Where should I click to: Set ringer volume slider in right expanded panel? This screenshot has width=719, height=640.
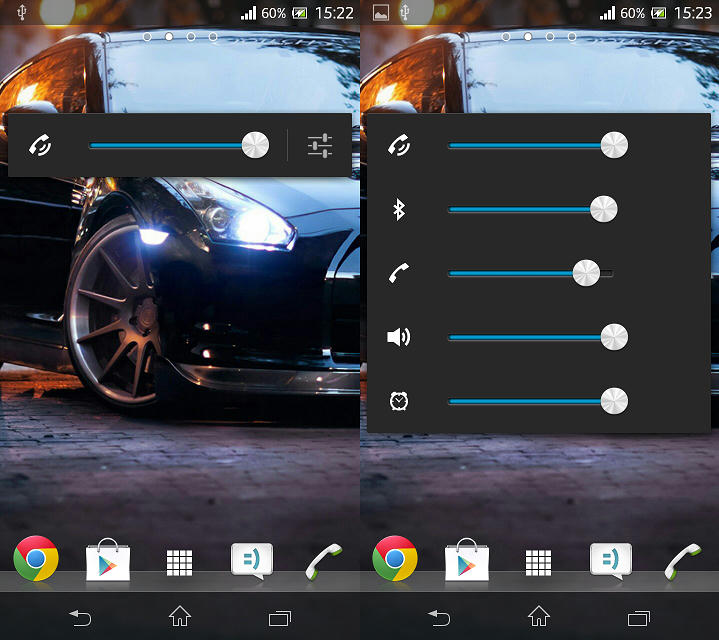[538, 145]
